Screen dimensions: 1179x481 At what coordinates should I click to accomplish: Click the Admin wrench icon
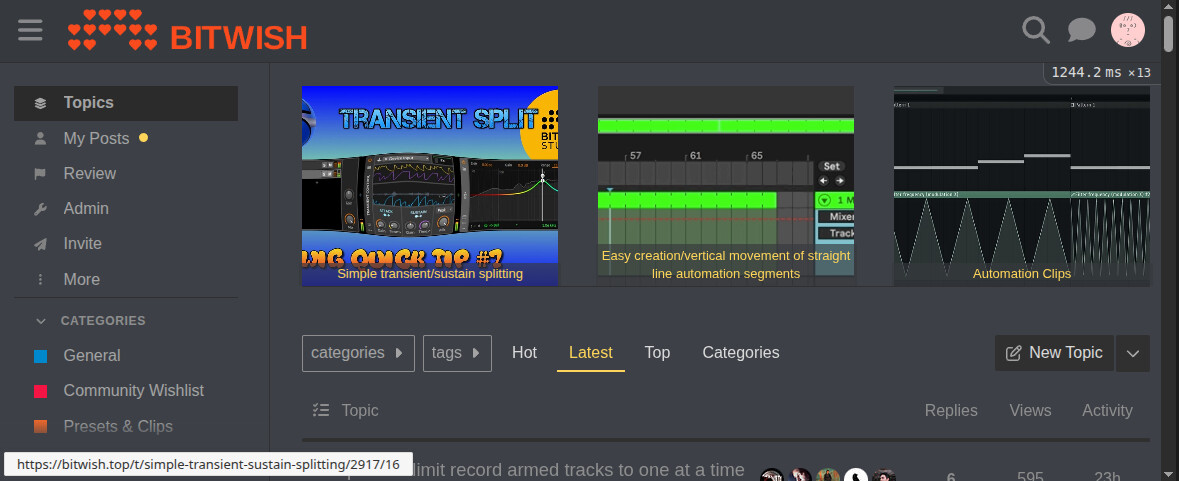coord(40,209)
